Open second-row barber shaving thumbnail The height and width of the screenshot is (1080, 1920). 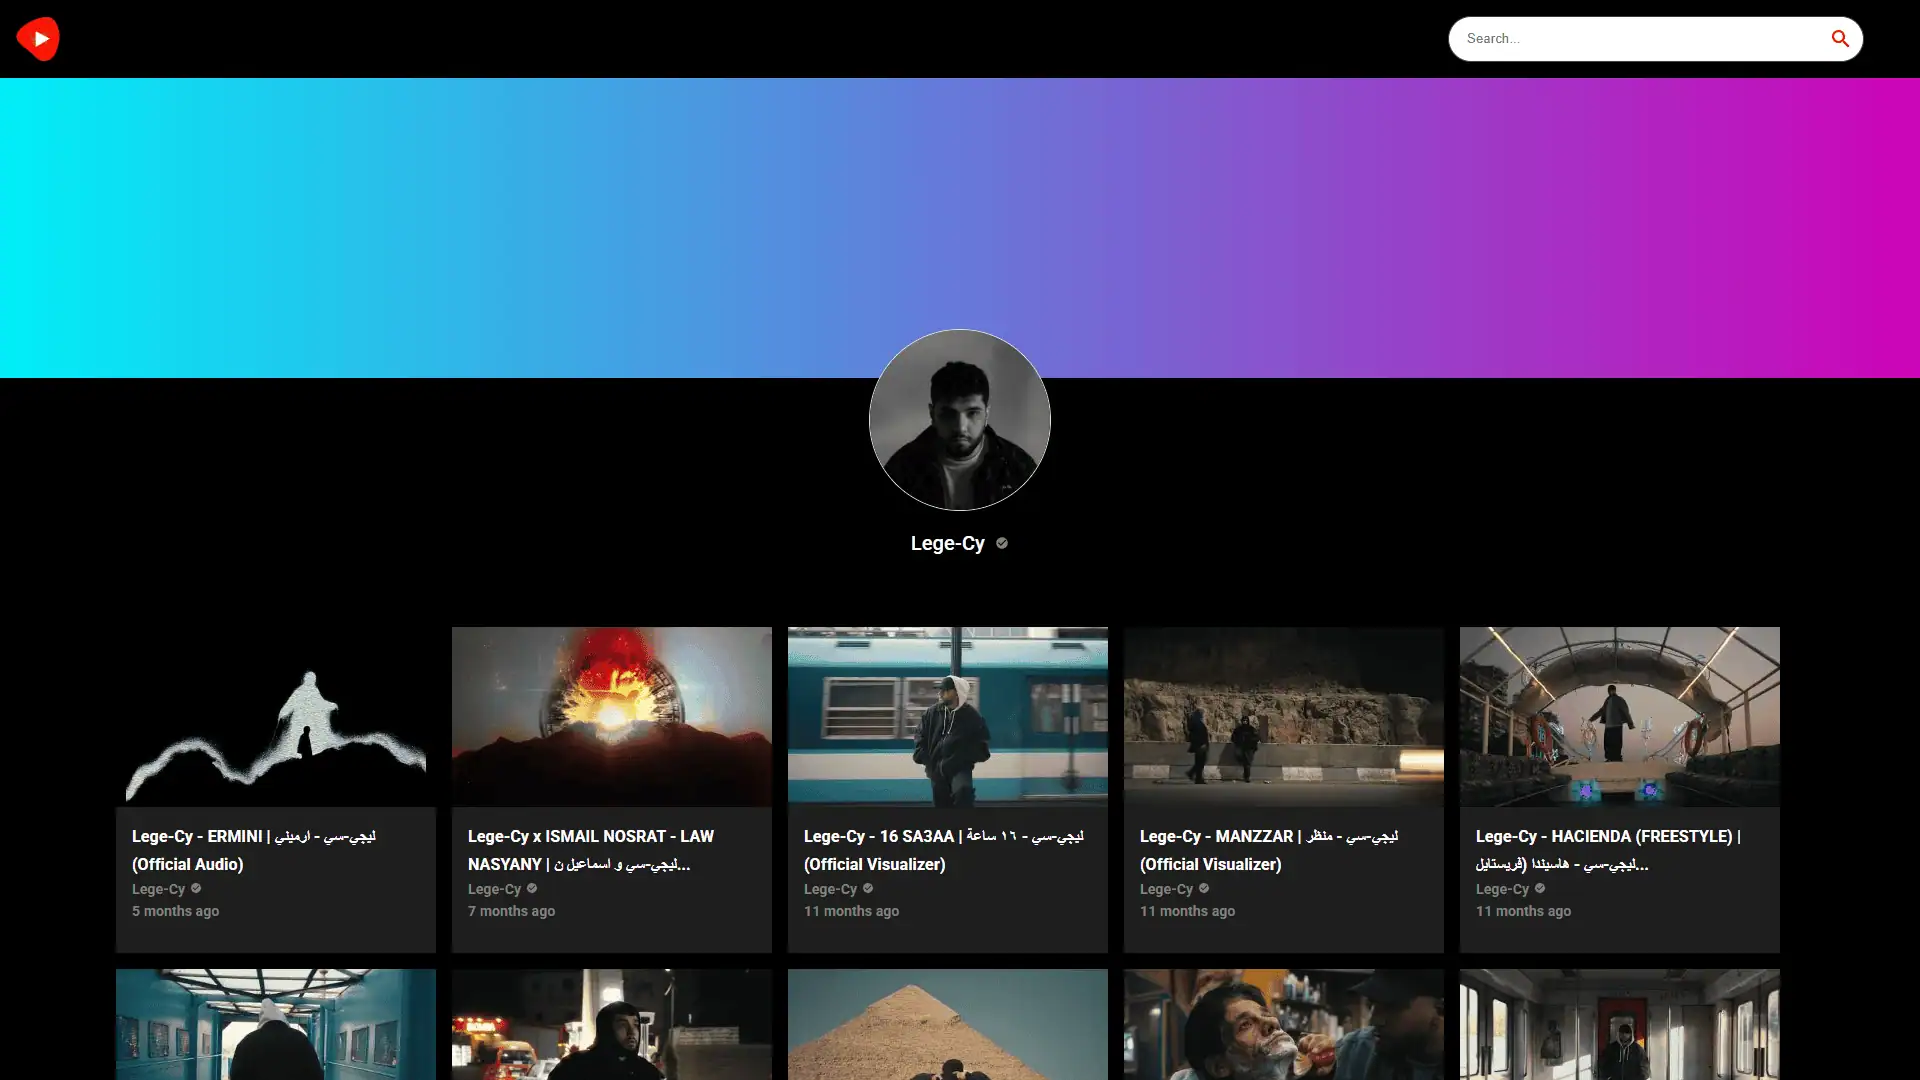1284,1024
